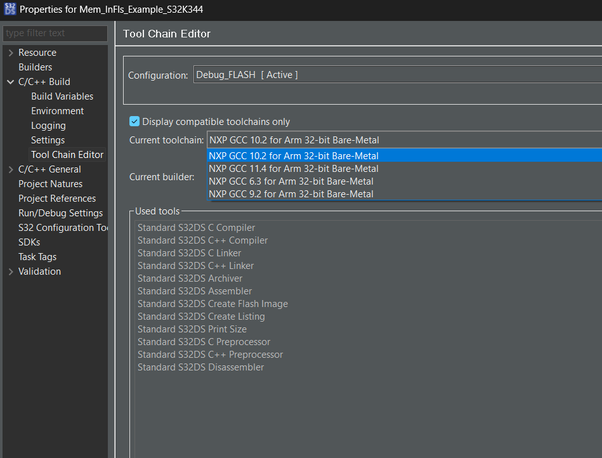This screenshot has height=458, width=602.
Task: Select Standard S32DS Assembler entry
Action: pos(195,291)
